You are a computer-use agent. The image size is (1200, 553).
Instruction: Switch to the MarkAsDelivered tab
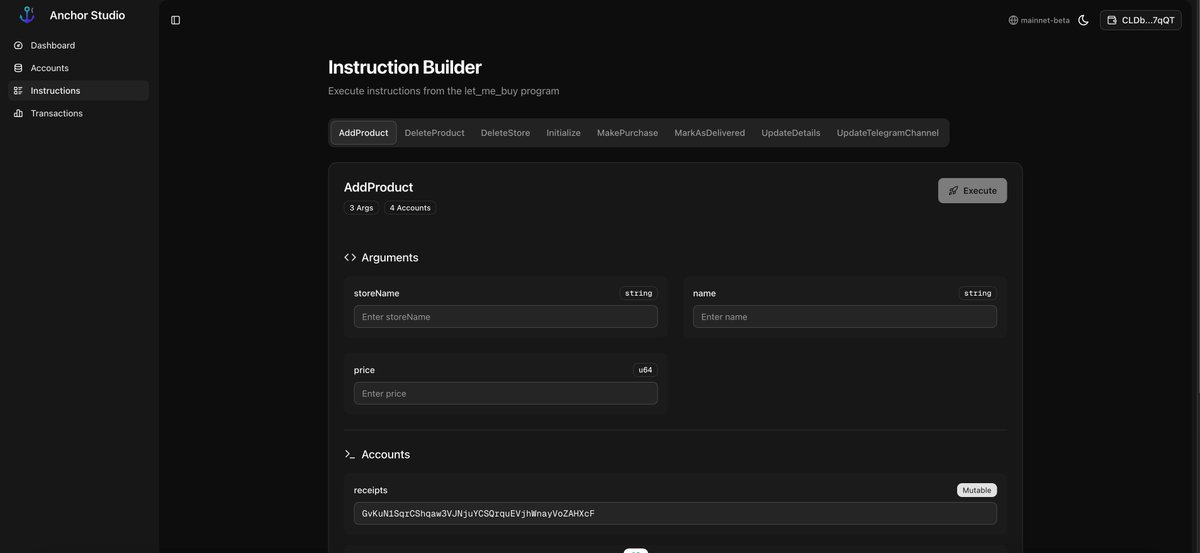pyautogui.click(x=710, y=133)
